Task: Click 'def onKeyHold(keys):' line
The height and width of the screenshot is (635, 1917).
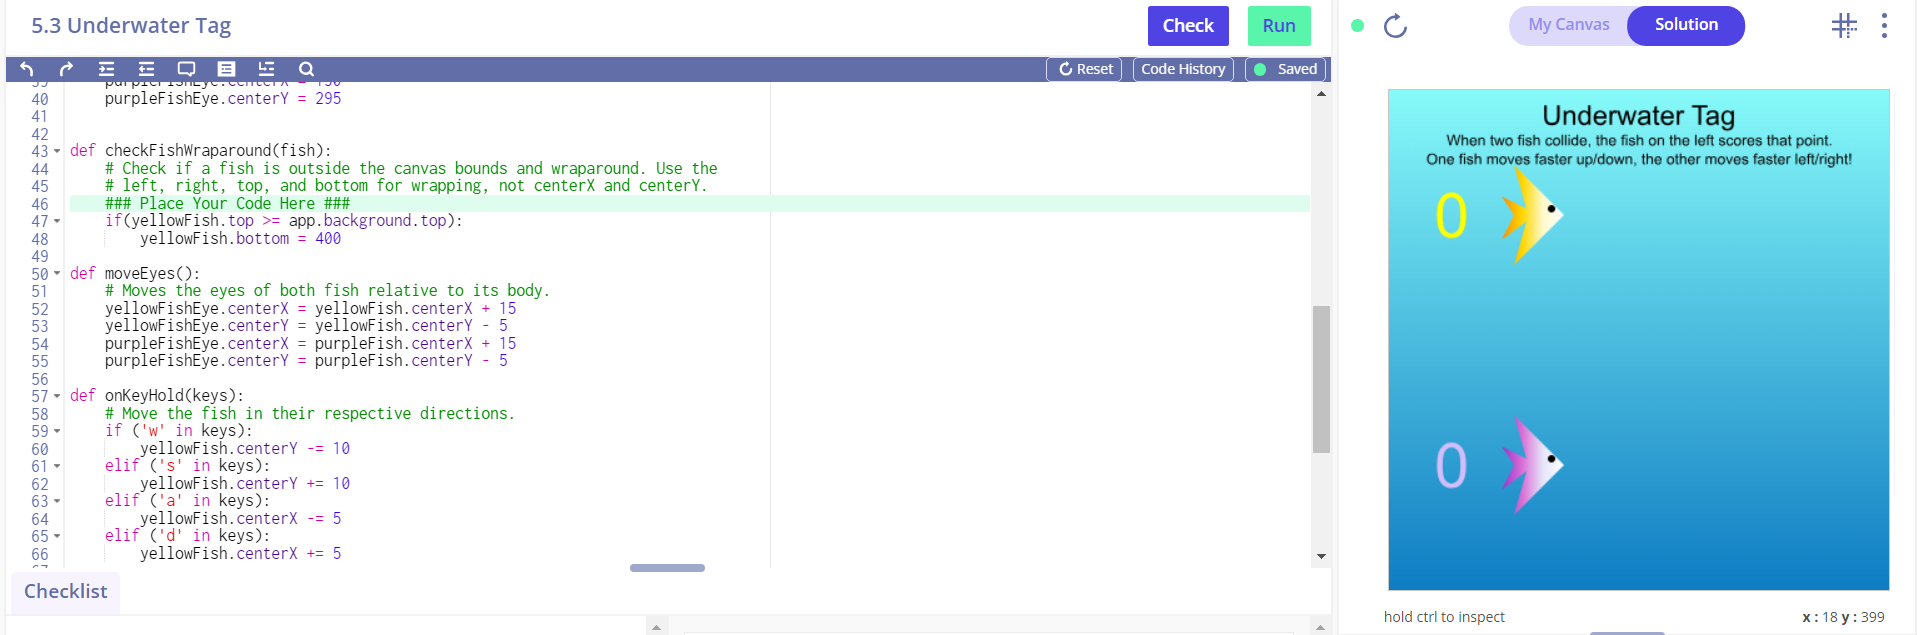Action: pyautogui.click(x=157, y=396)
